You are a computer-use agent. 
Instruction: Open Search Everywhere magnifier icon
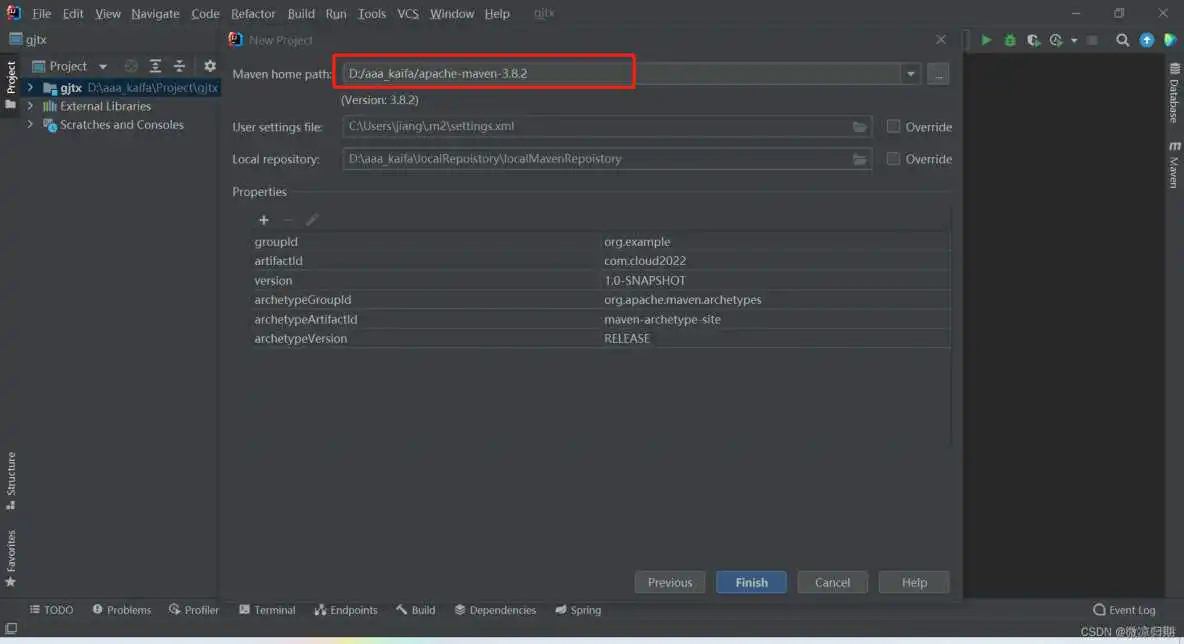1123,40
